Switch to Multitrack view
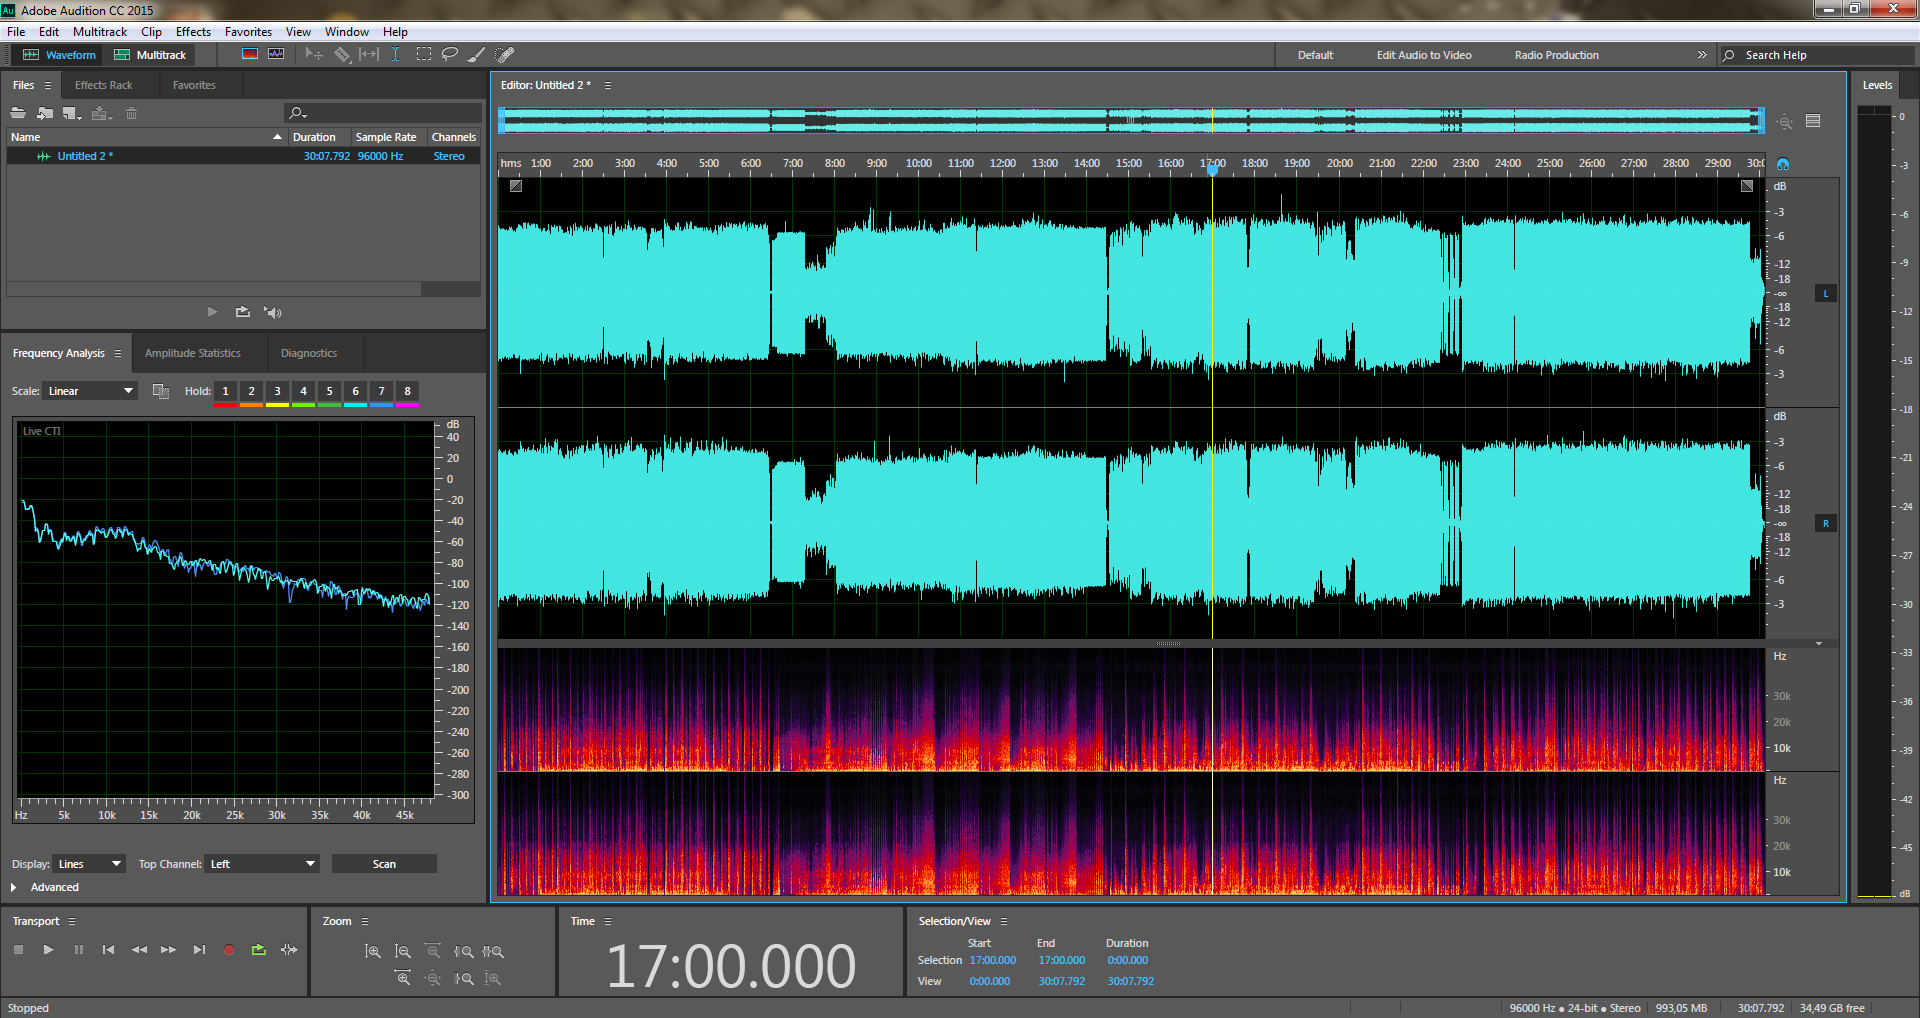1920x1018 pixels. coord(150,55)
